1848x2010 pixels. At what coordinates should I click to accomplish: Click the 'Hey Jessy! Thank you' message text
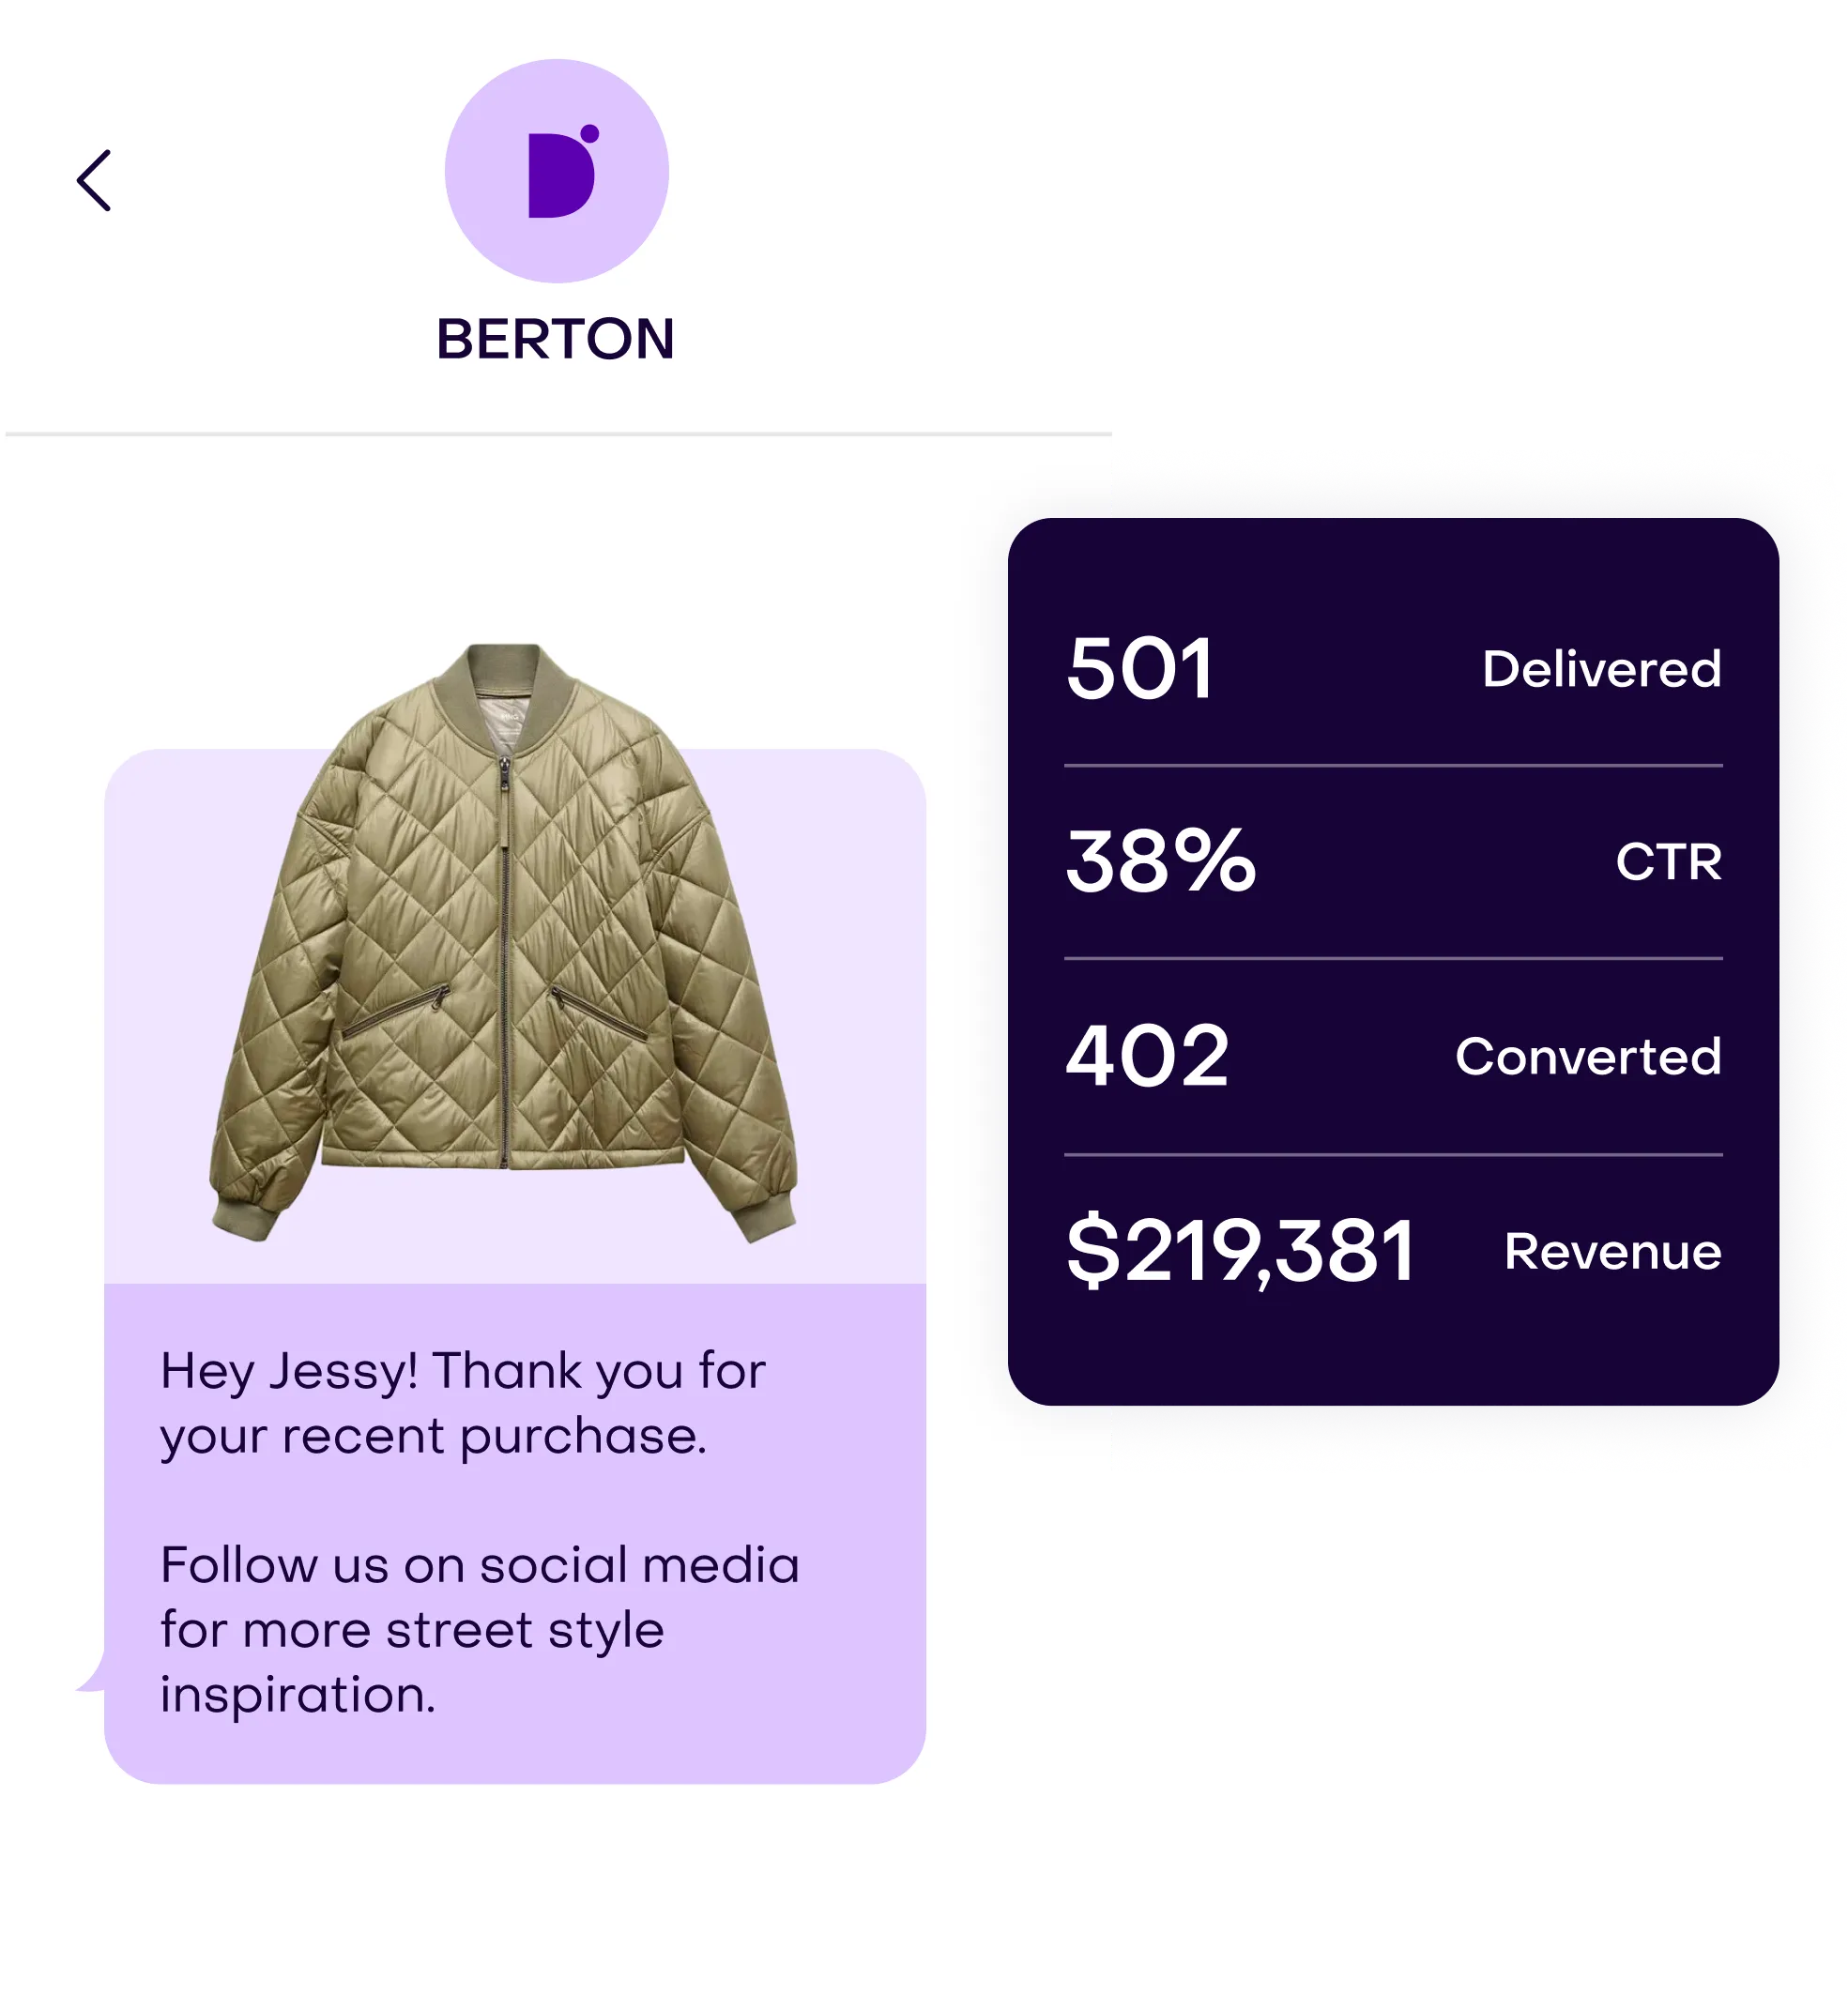click(x=463, y=1404)
